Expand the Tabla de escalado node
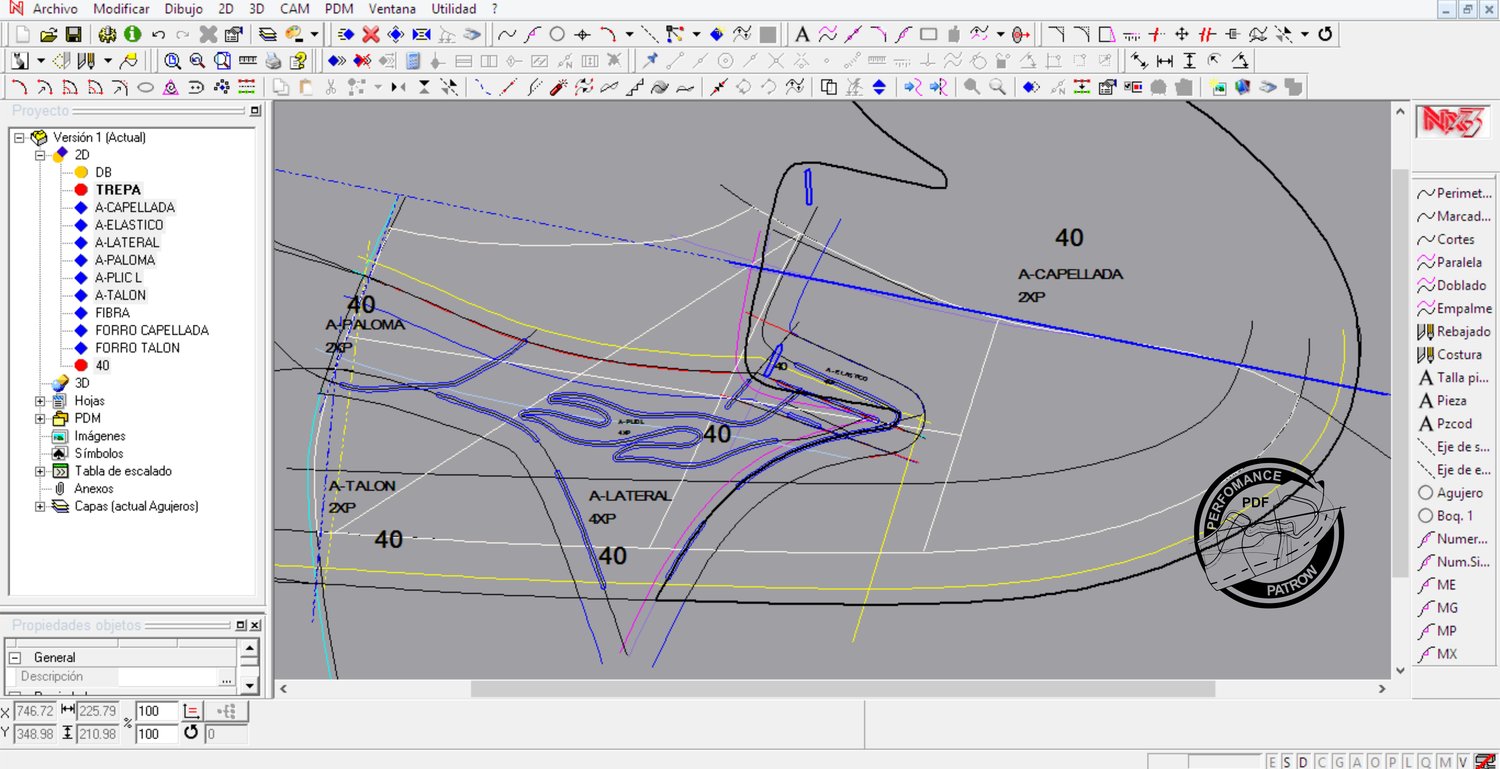The height and width of the screenshot is (769, 1500). click(40, 471)
